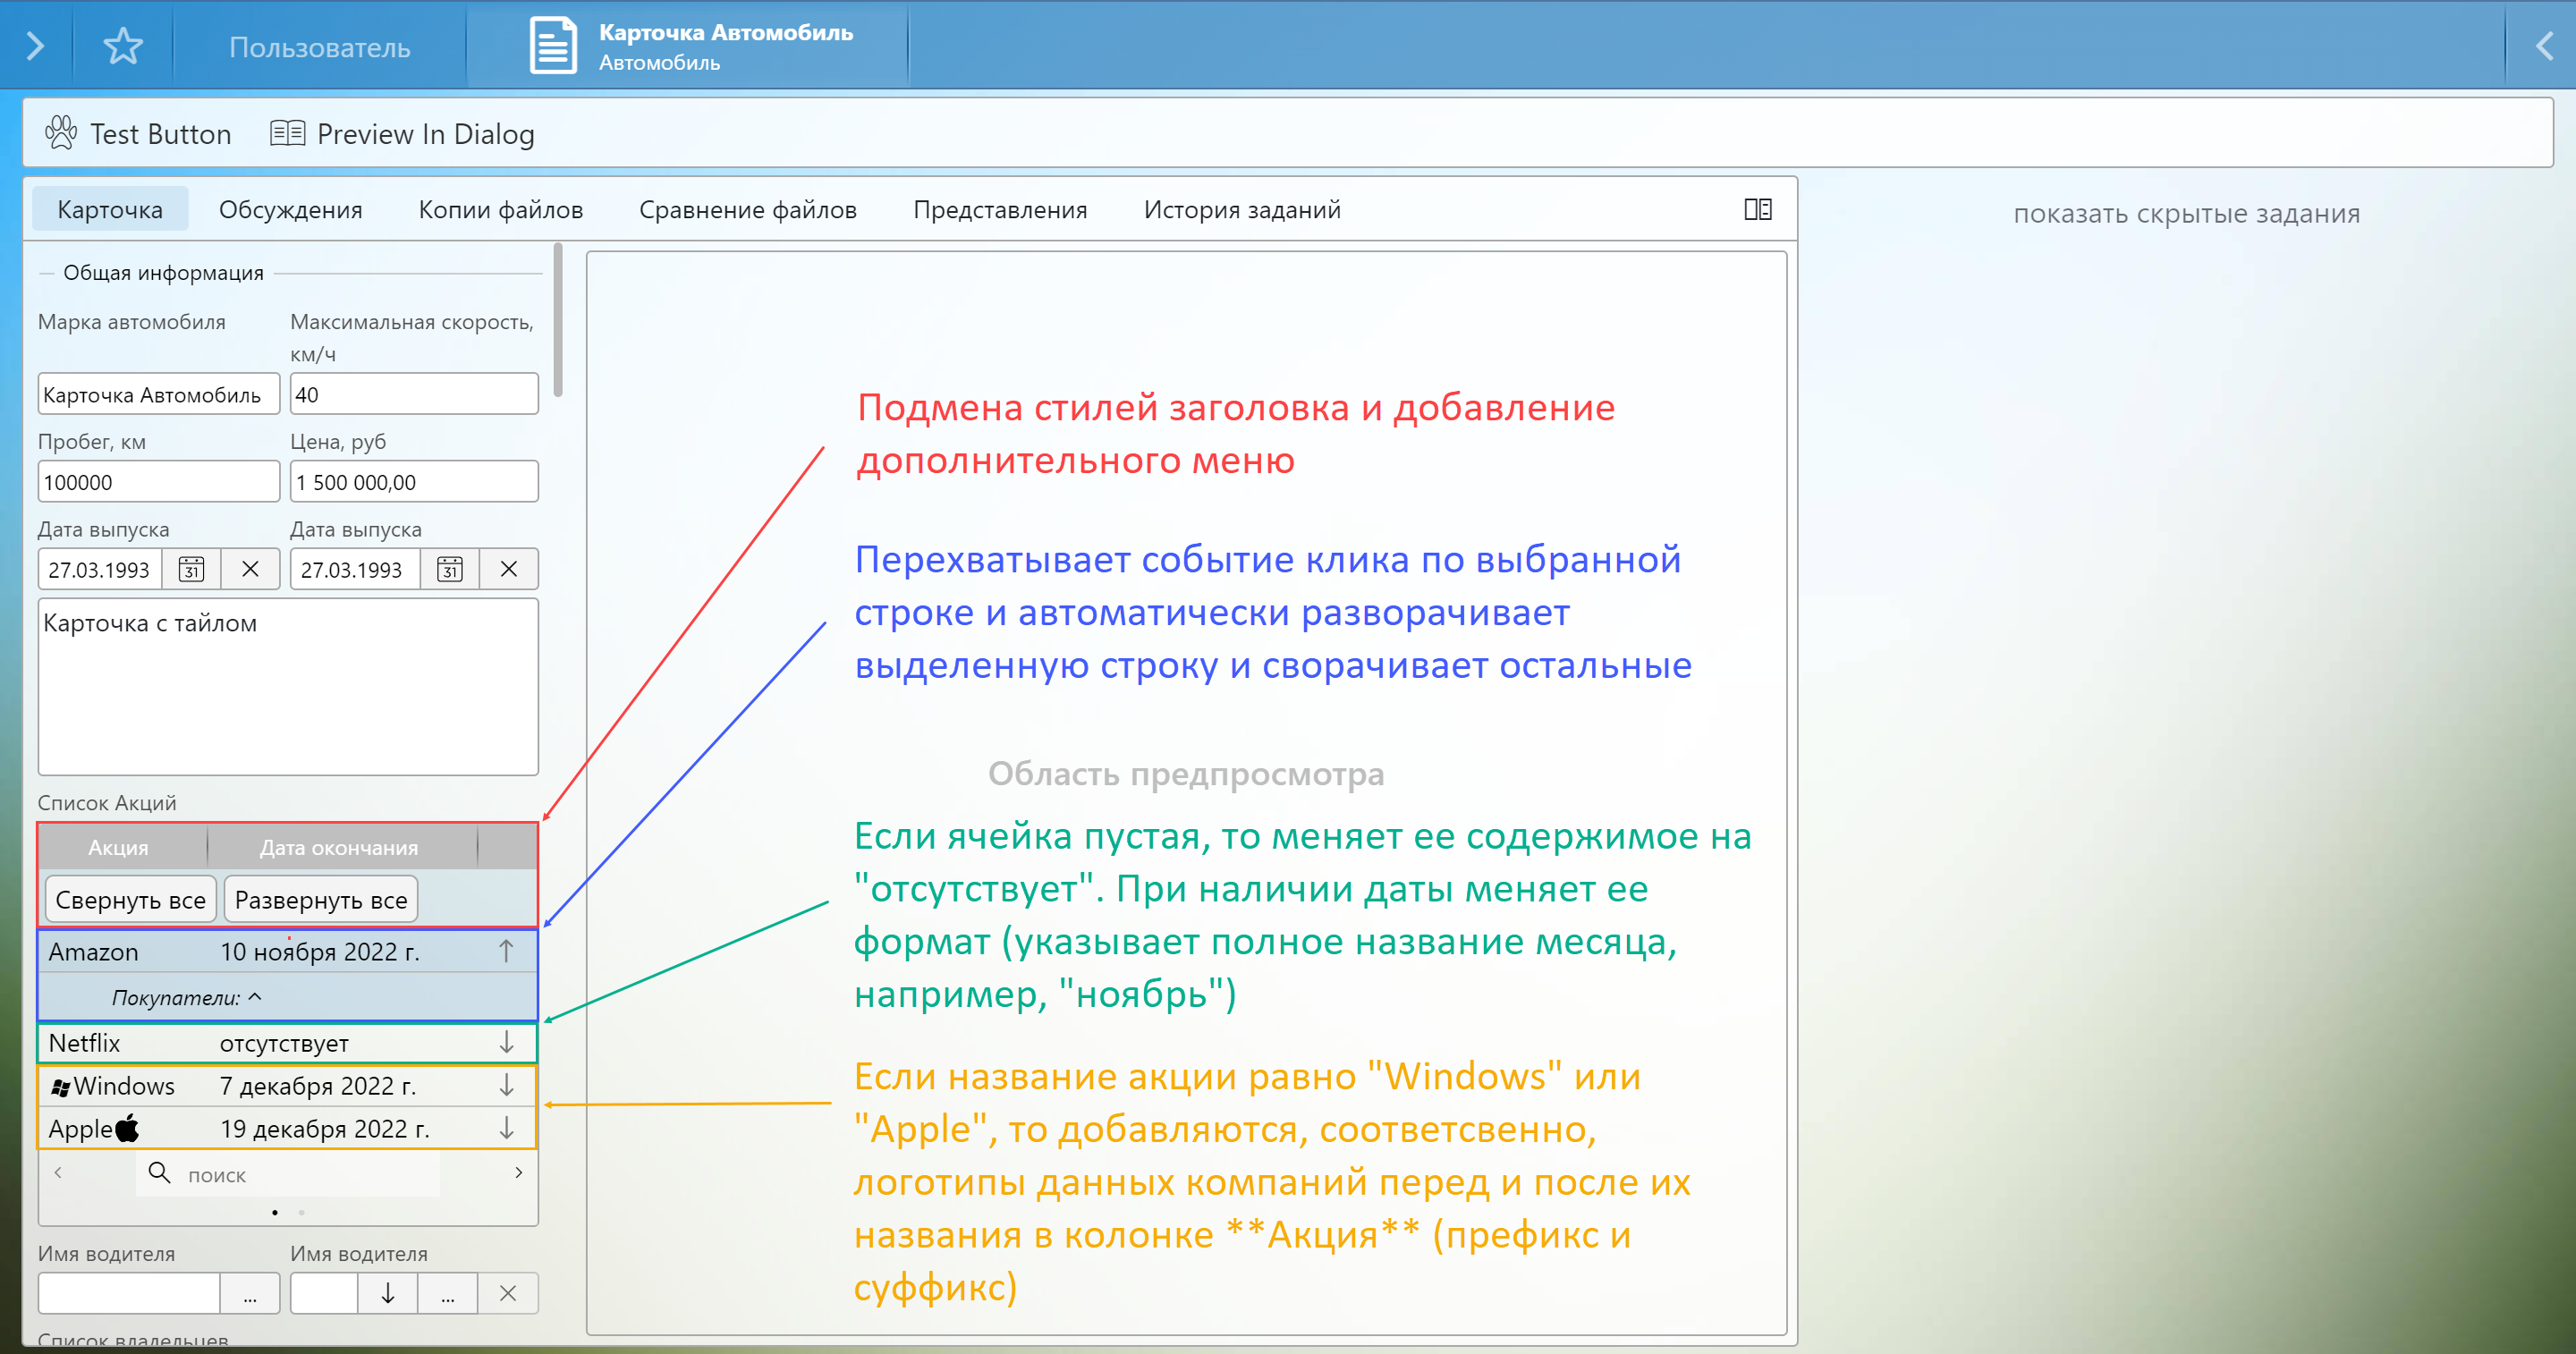The height and width of the screenshot is (1354, 2576).
Task: Expand left sidebar with chevron arrow
Action: pyautogui.click(x=35, y=46)
